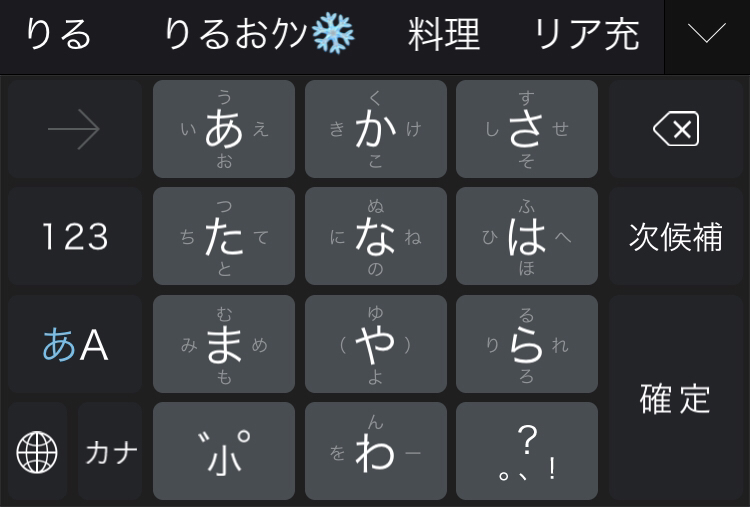
Task: Choose the りる candidate
Action: coord(58,34)
